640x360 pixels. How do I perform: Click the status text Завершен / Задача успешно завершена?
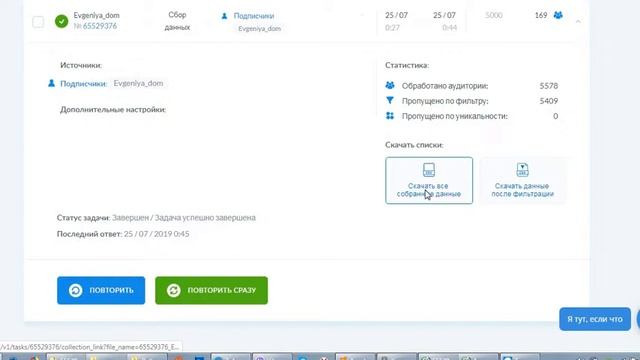click(184, 218)
